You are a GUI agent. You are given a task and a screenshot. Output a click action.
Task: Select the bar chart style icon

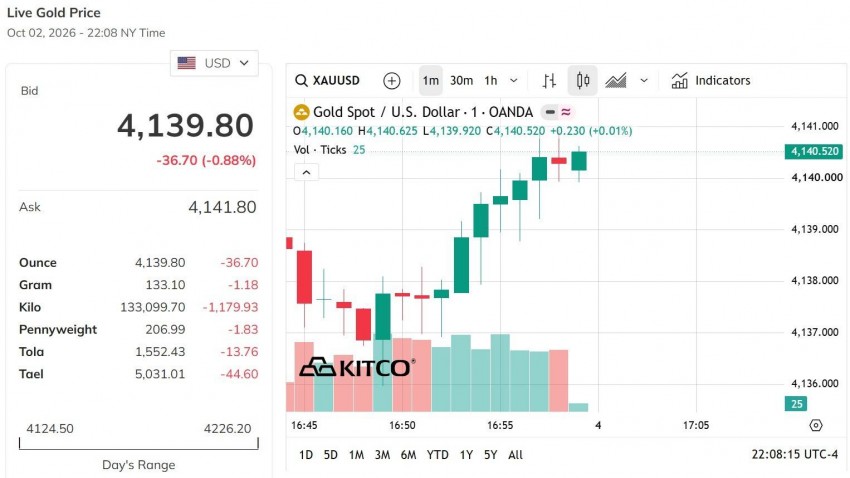(x=549, y=81)
